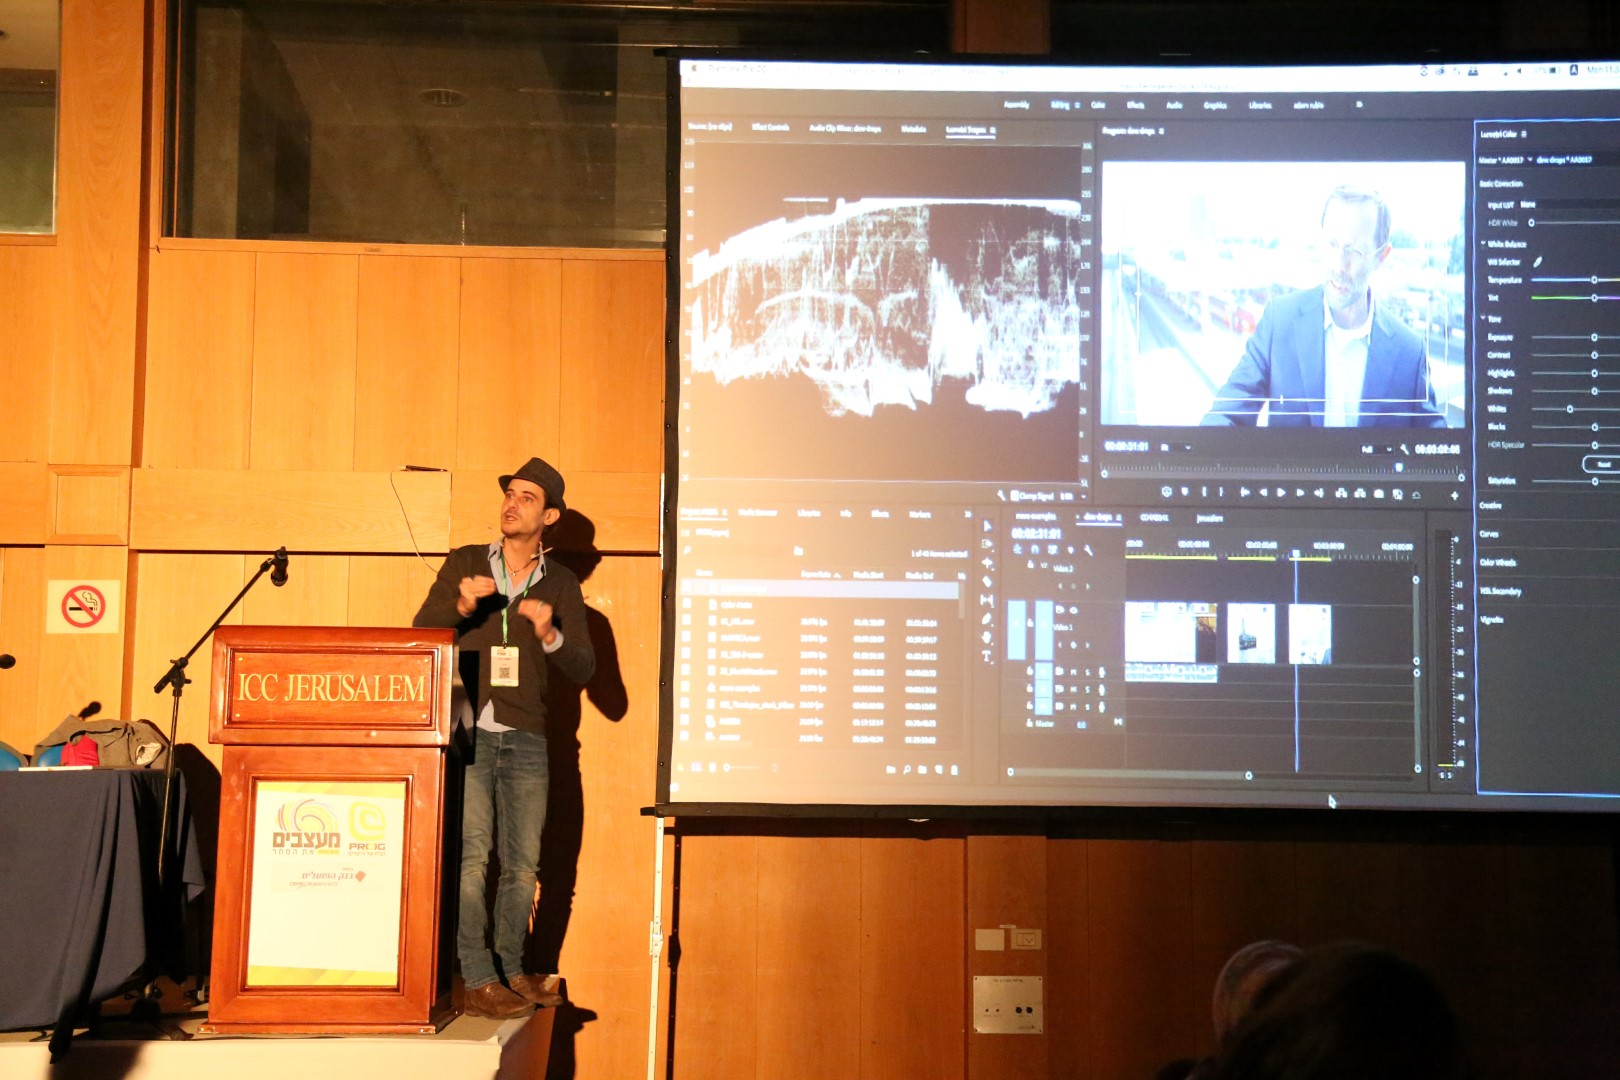Select the Track Select Forward tool
The height and width of the screenshot is (1080, 1620).
pyautogui.click(x=987, y=544)
